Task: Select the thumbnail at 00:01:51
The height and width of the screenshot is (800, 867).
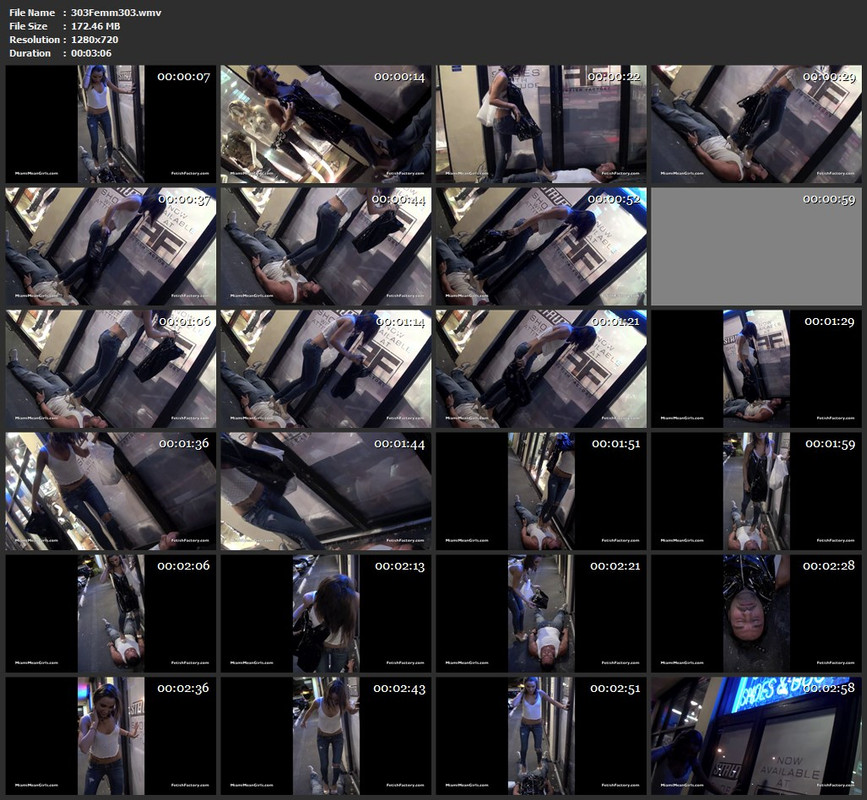Action: pyautogui.click(x=541, y=491)
